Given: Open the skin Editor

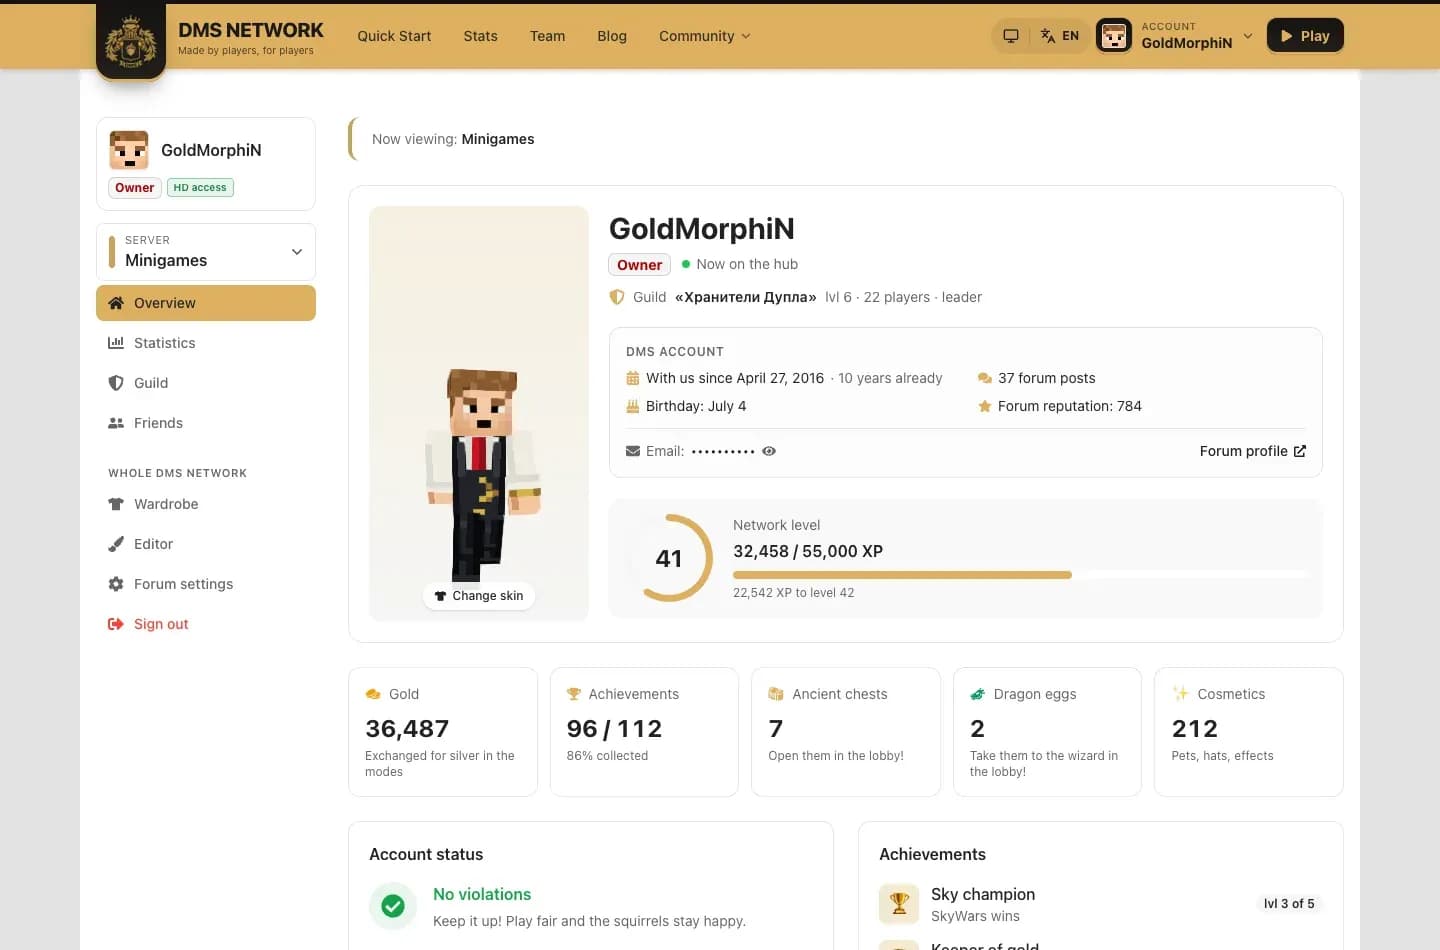Looking at the screenshot, I should coord(206,544).
